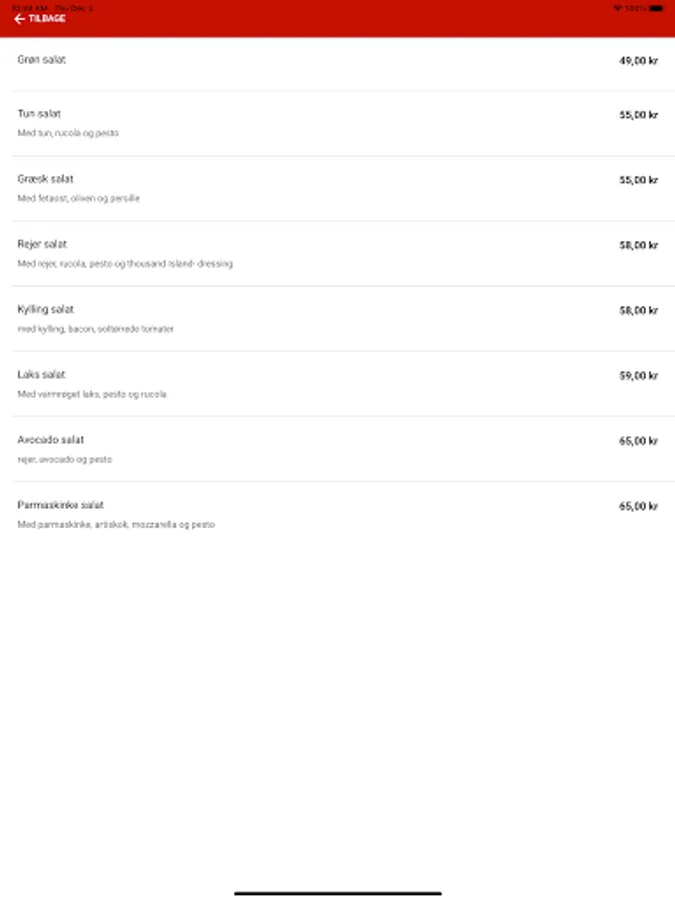Pick the Rejer salat entry
Image resolution: width=675 pixels, height=900 pixels.
coord(43,244)
